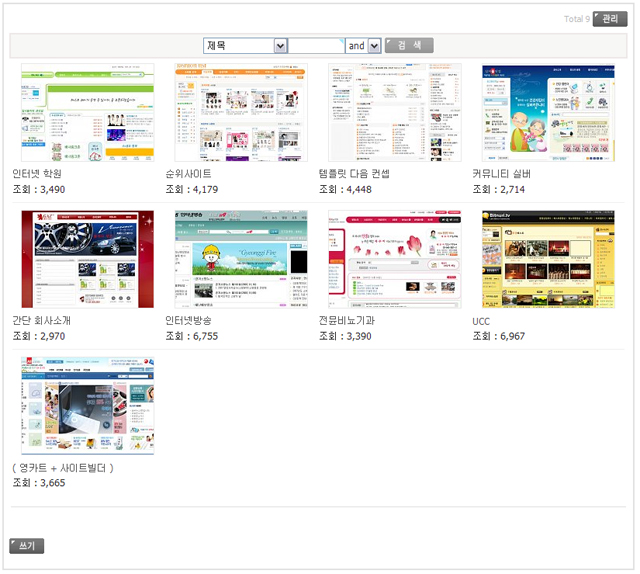Open the 인터넷방송 thumbnail image
The image size is (640, 574).
[241, 259]
